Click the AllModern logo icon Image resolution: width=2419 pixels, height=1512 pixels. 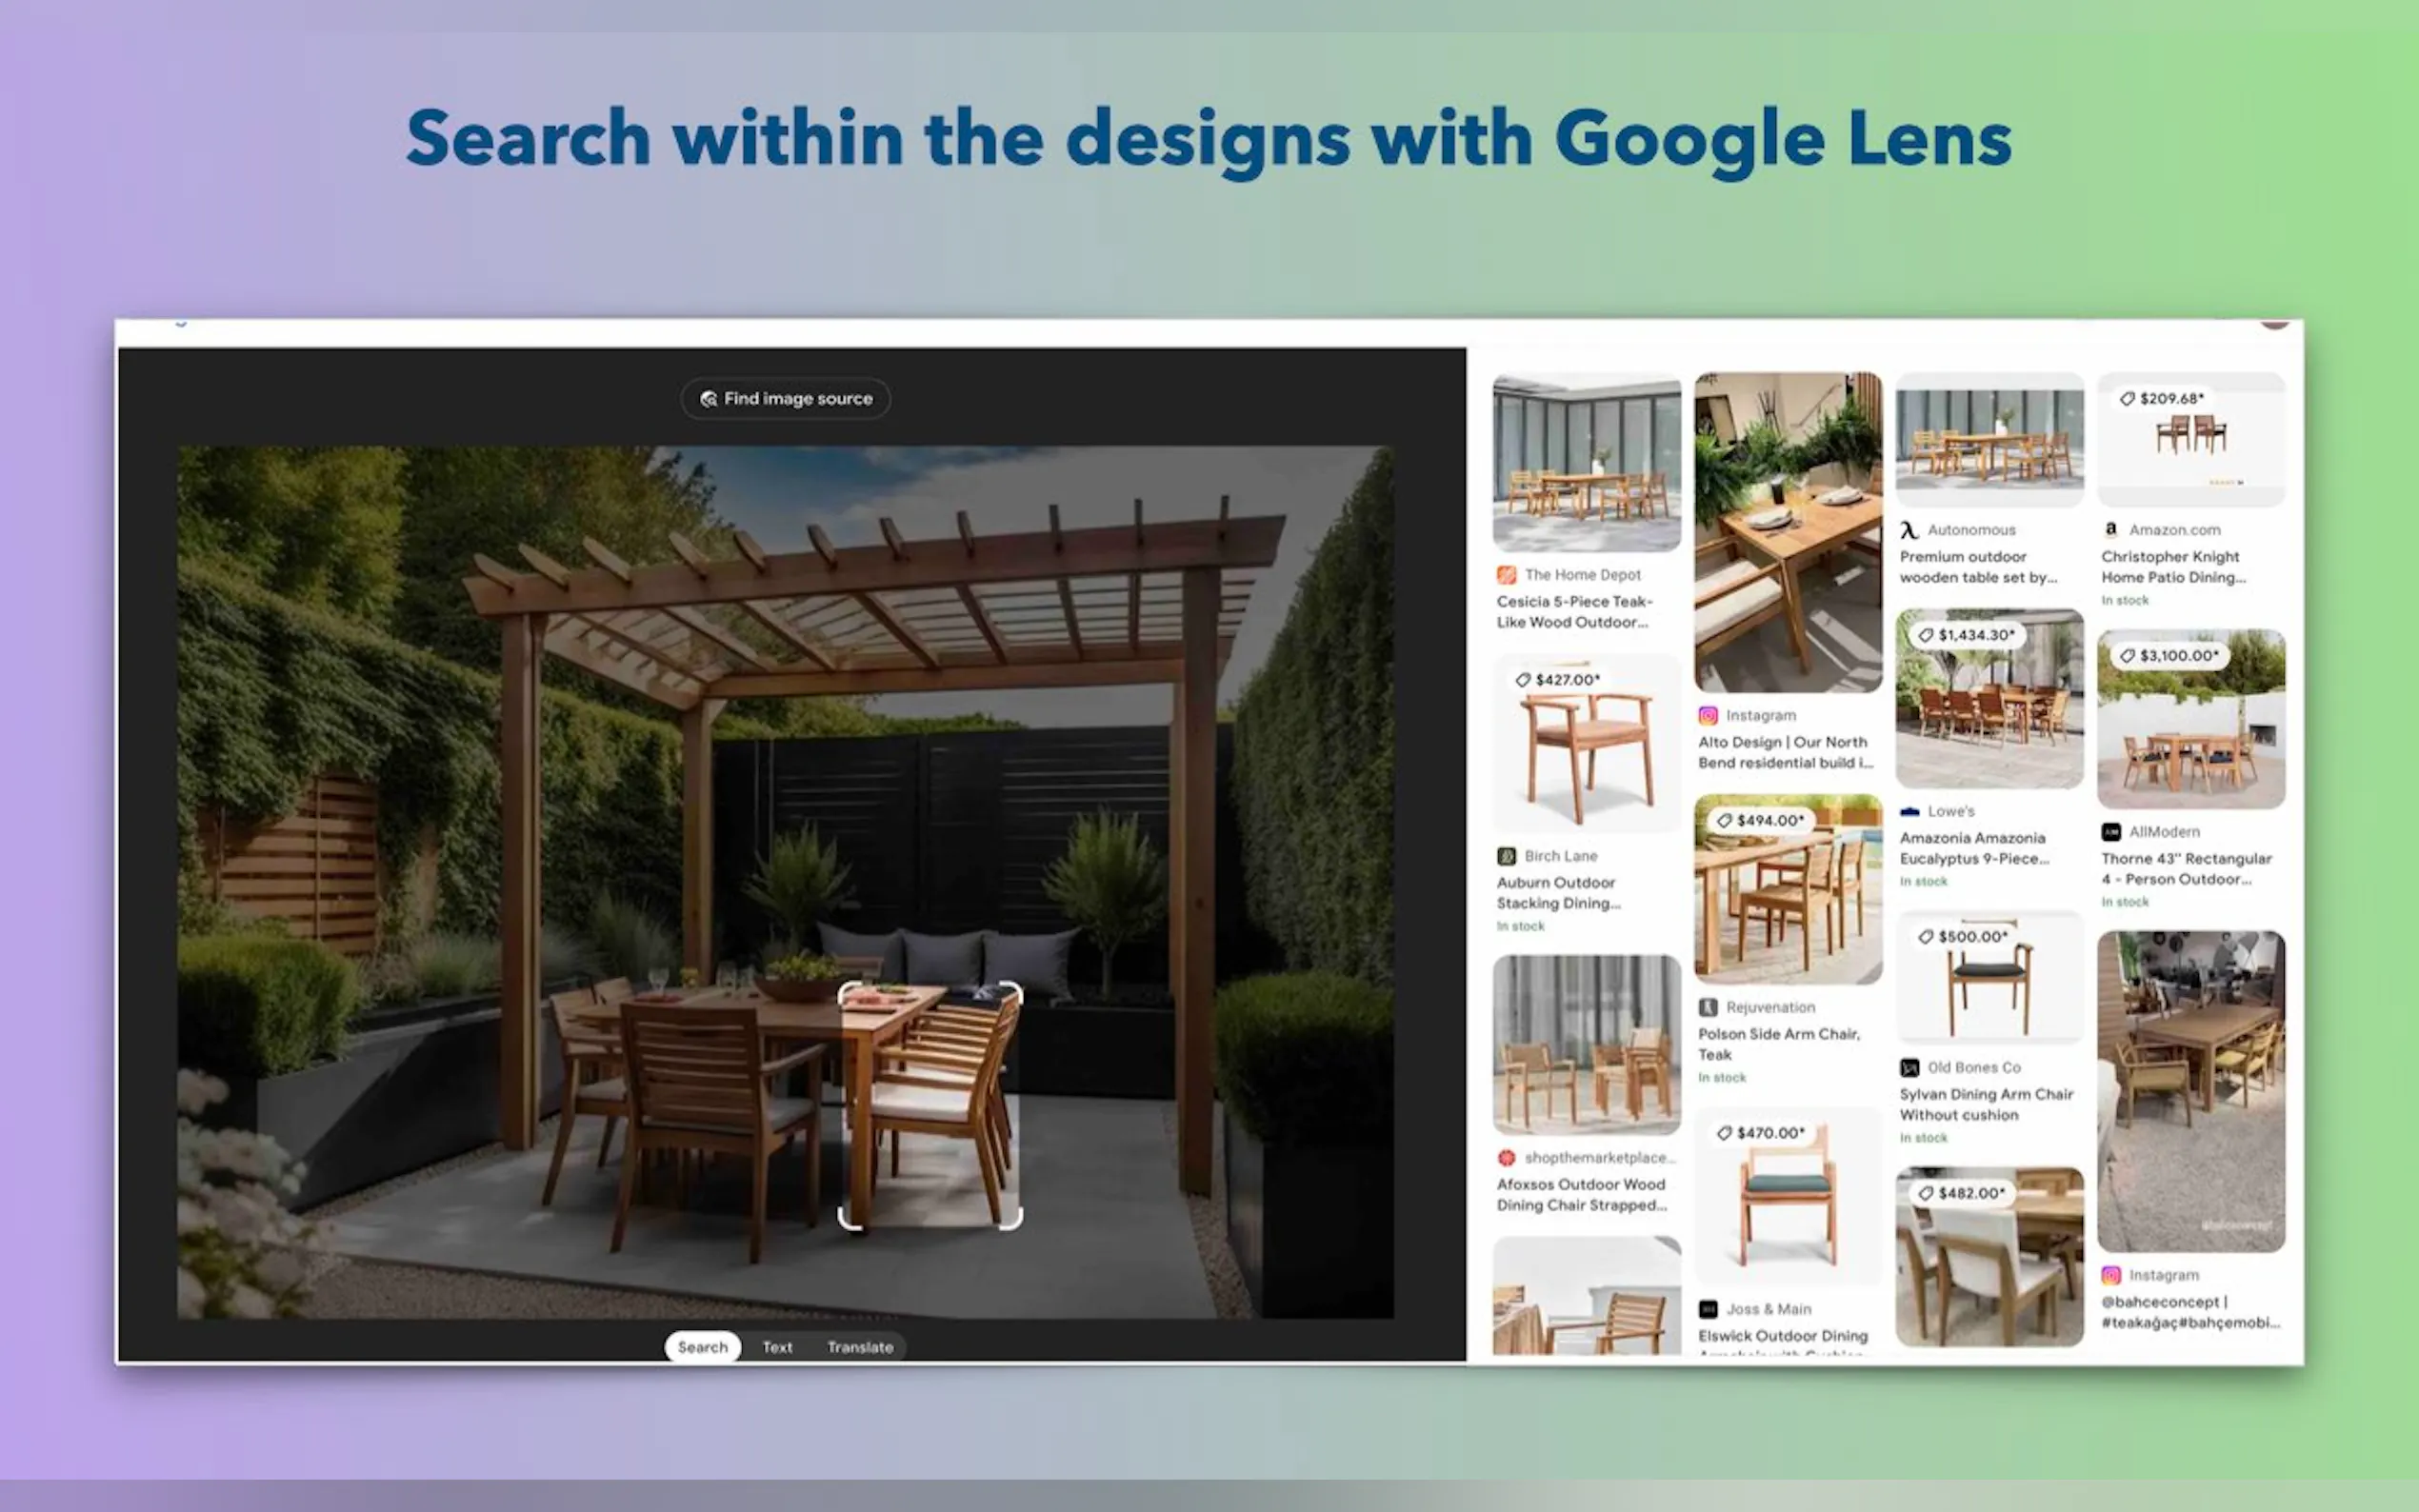click(2111, 832)
